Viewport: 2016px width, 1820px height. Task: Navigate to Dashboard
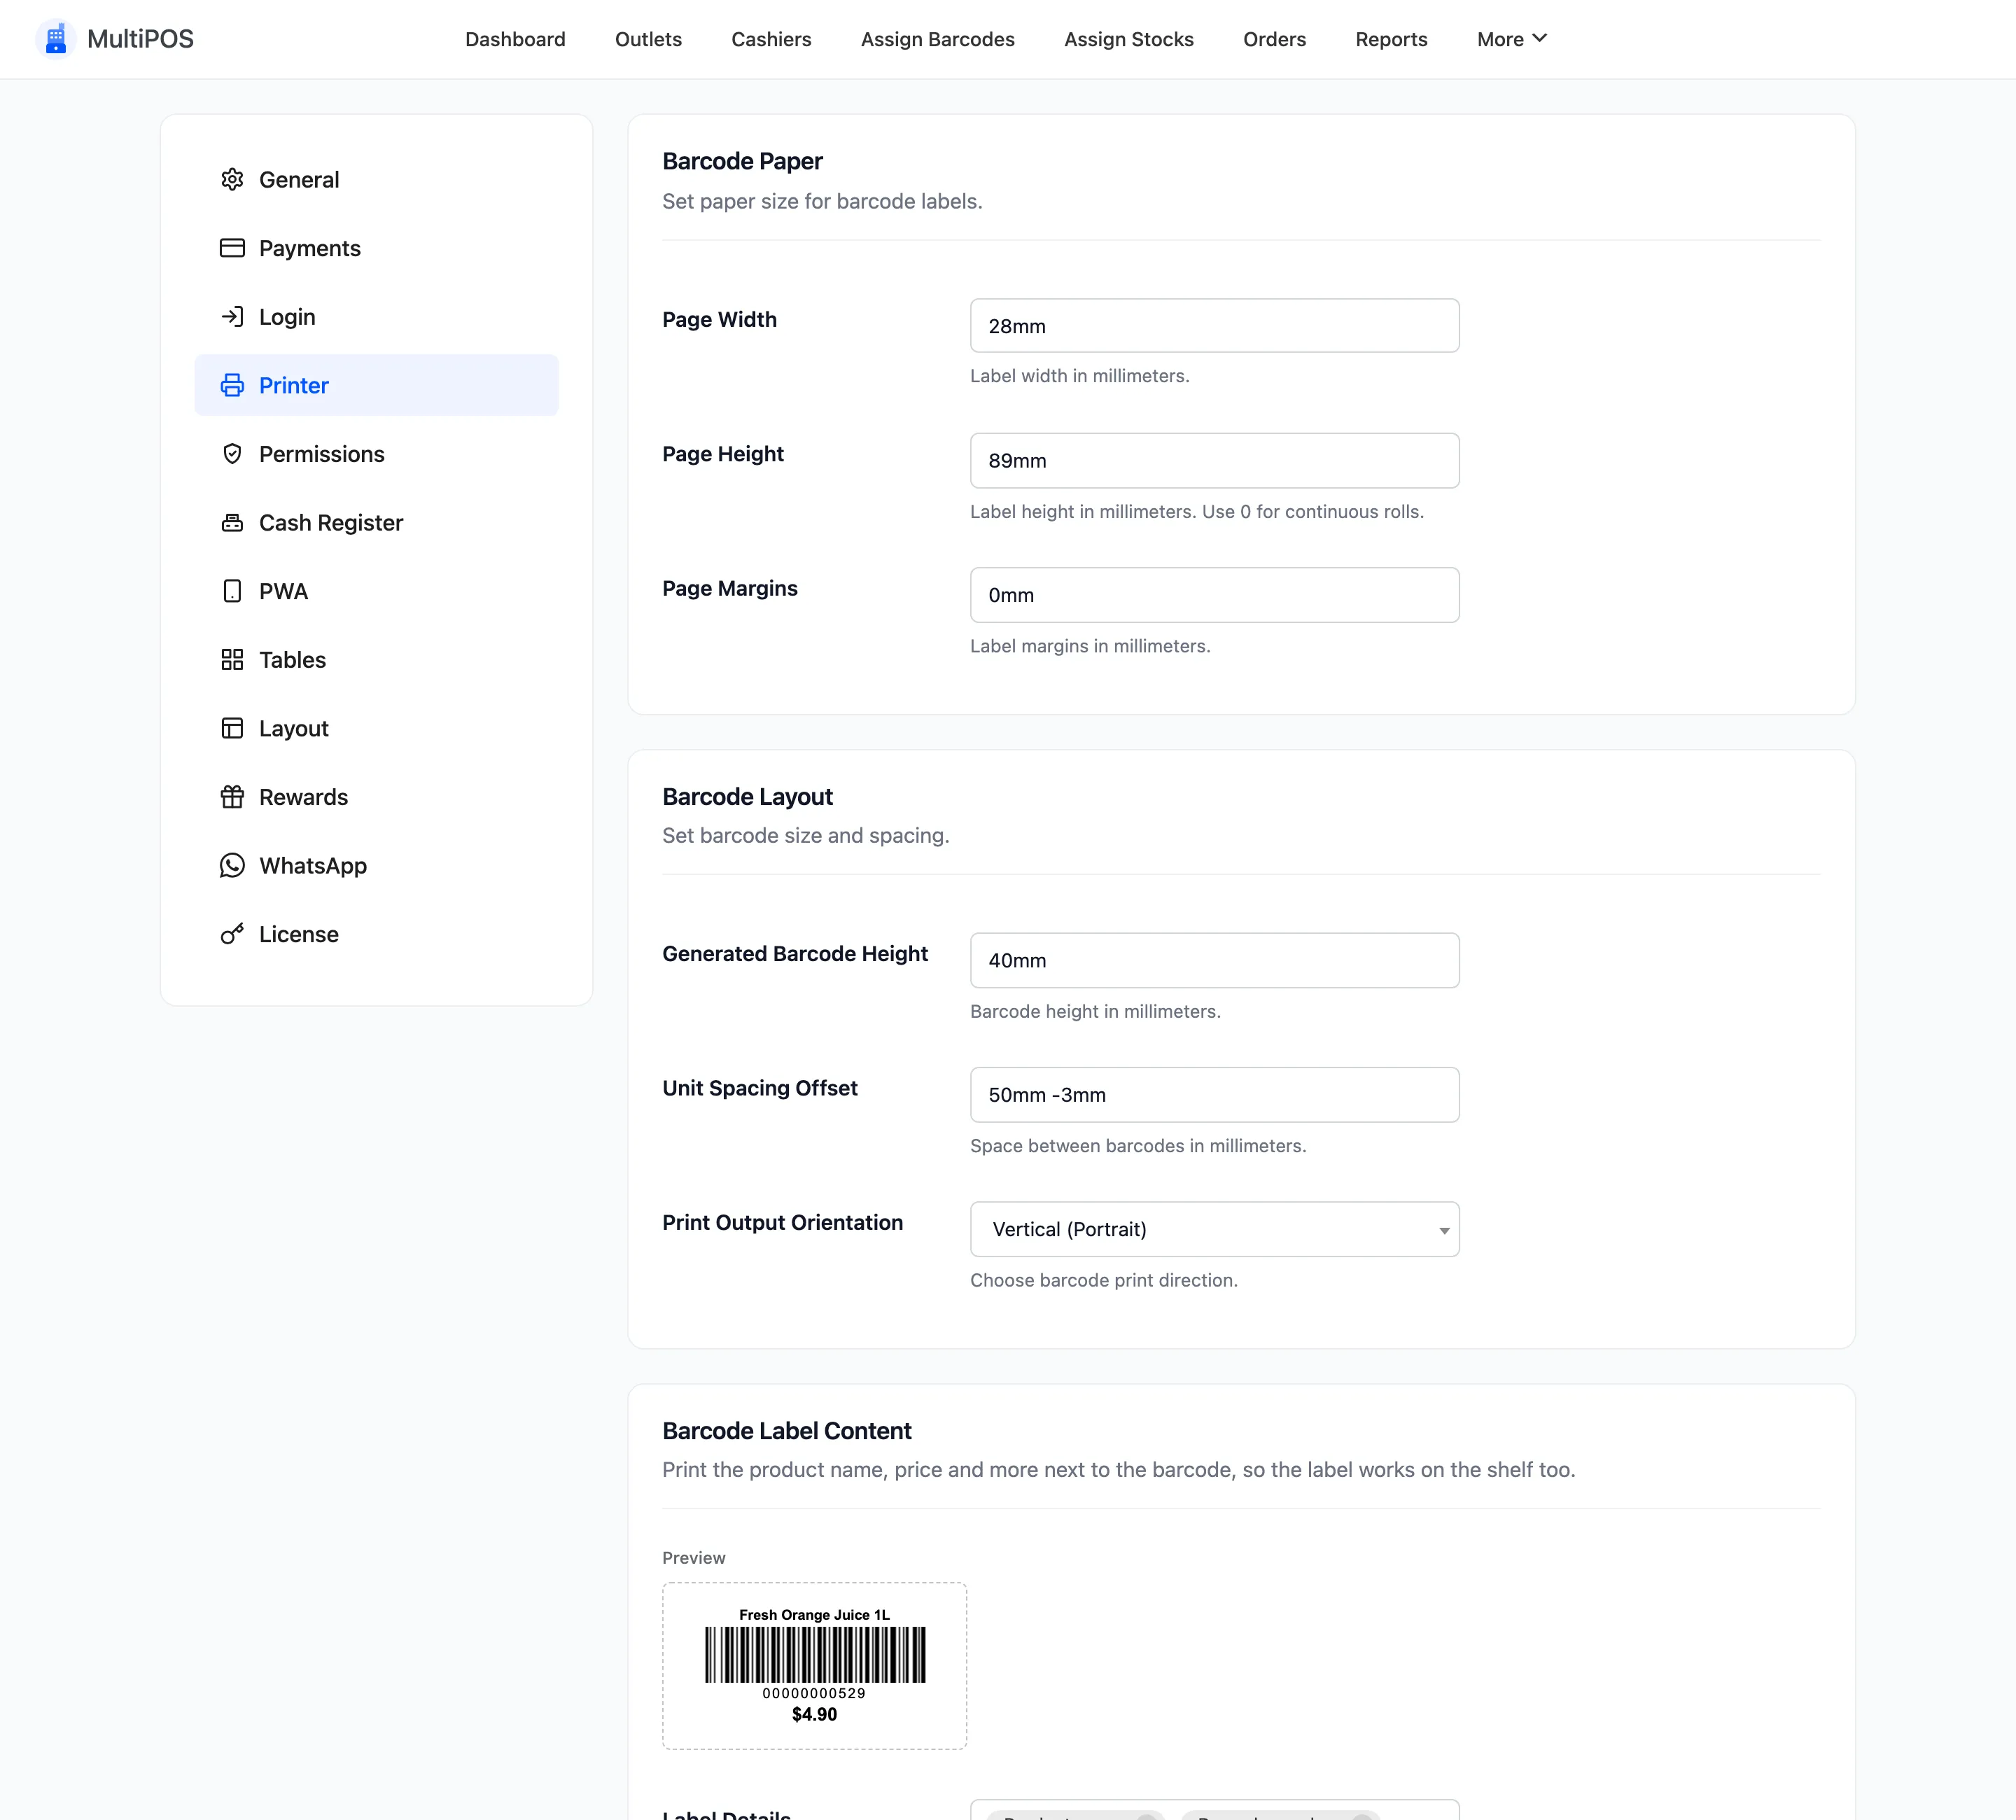tap(515, 39)
